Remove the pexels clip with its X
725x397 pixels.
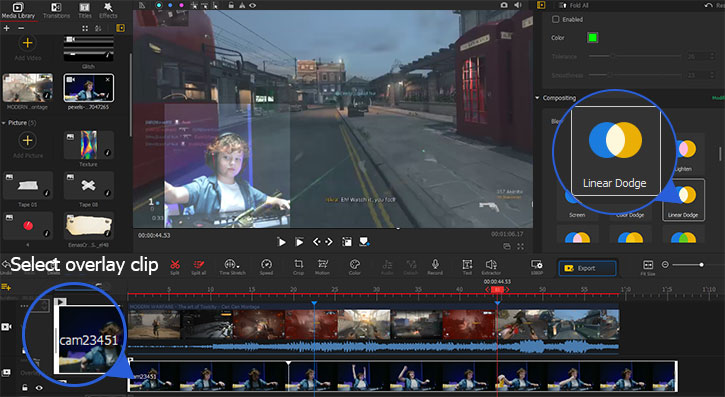tap(108, 79)
